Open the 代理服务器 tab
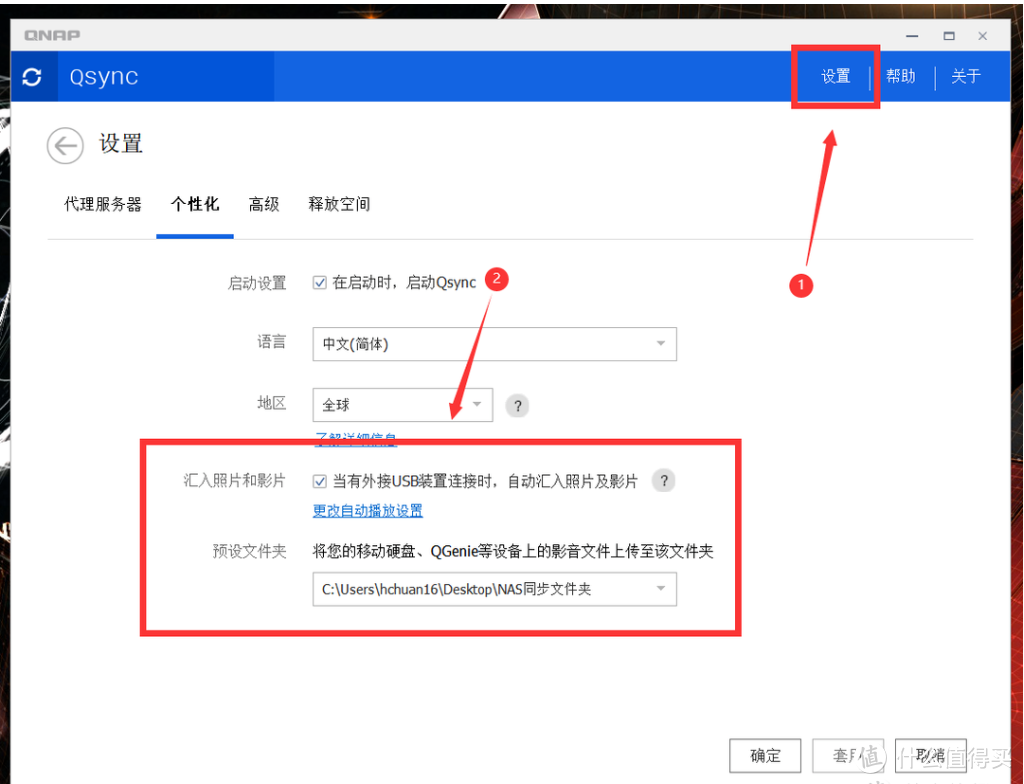Viewport: 1024px width, 784px height. [102, 204]
